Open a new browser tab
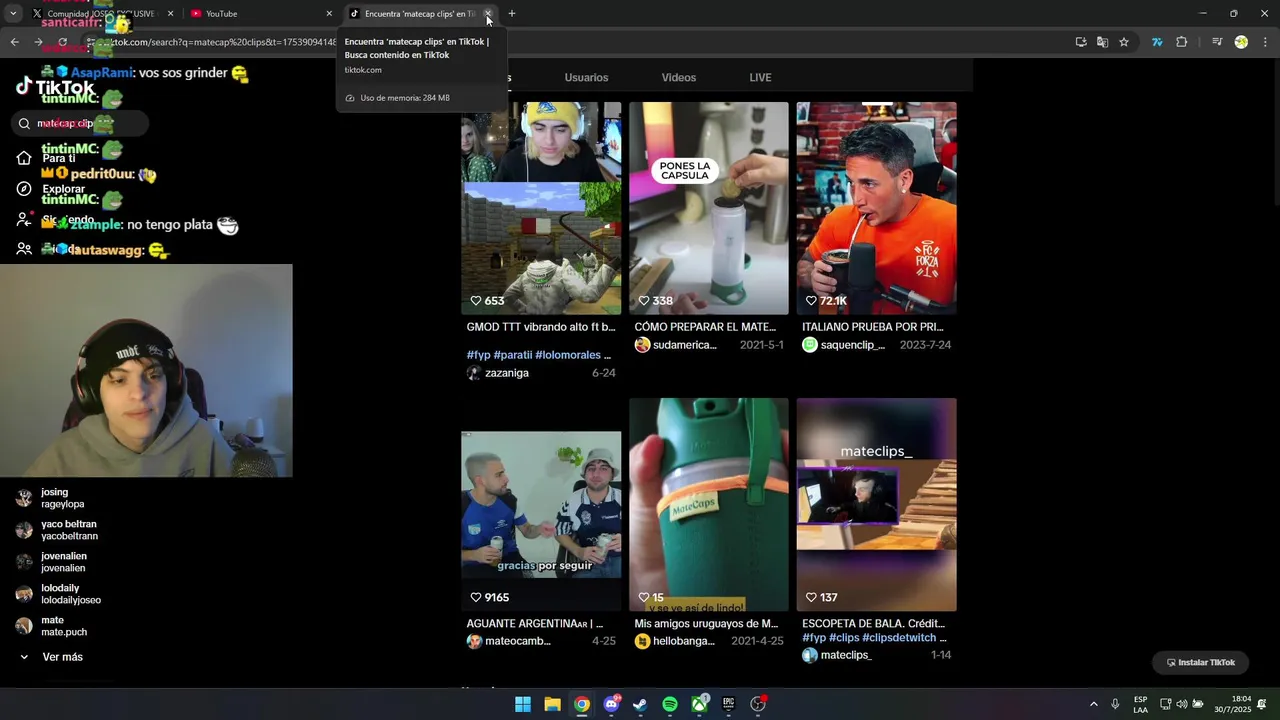1280x720 pixels. point(512,14)
